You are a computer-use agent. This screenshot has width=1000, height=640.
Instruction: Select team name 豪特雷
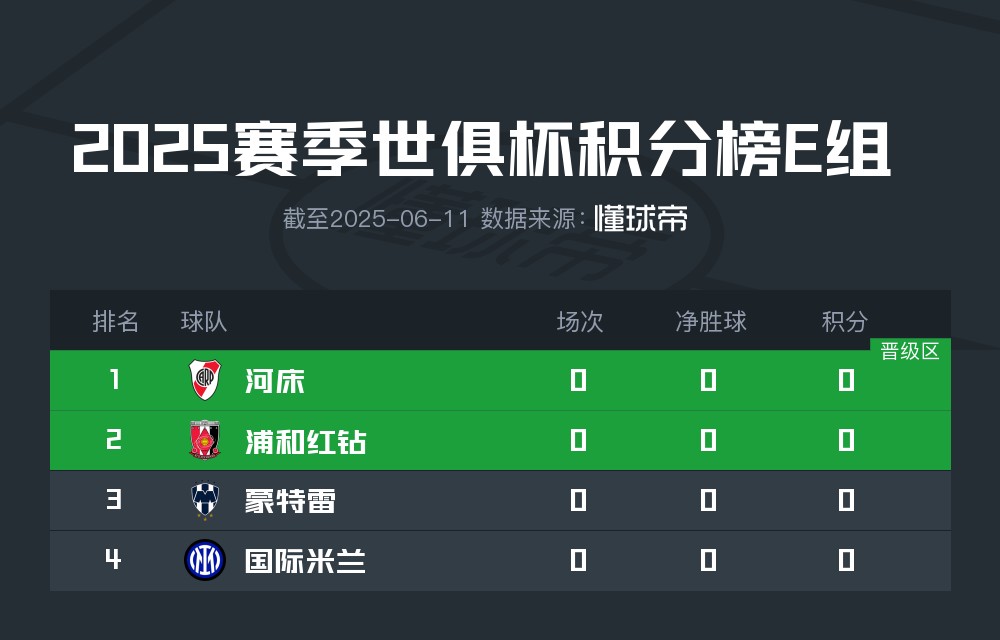pos(290,501)
